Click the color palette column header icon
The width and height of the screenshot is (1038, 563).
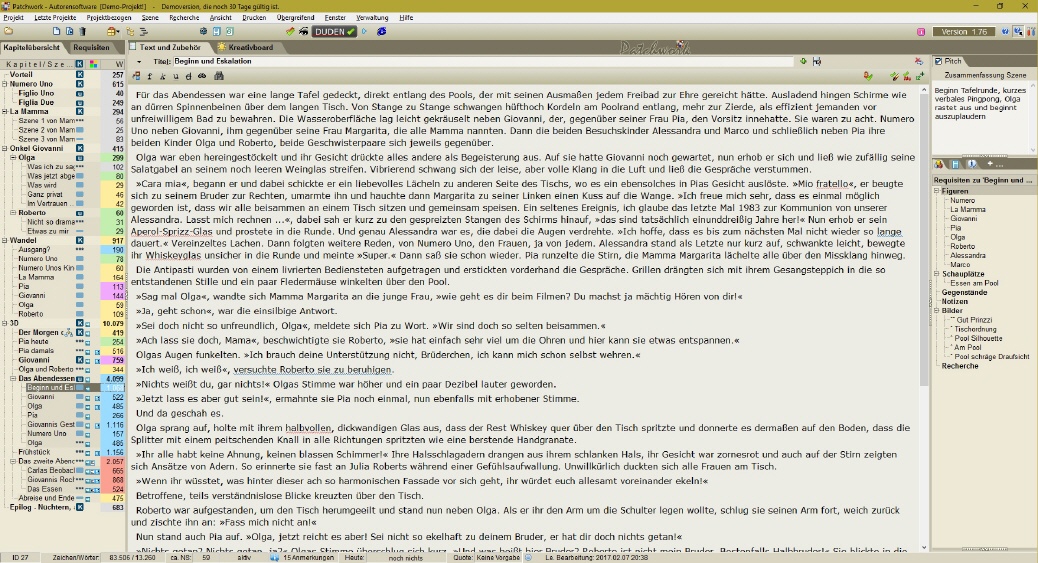(x=94, y=64)
